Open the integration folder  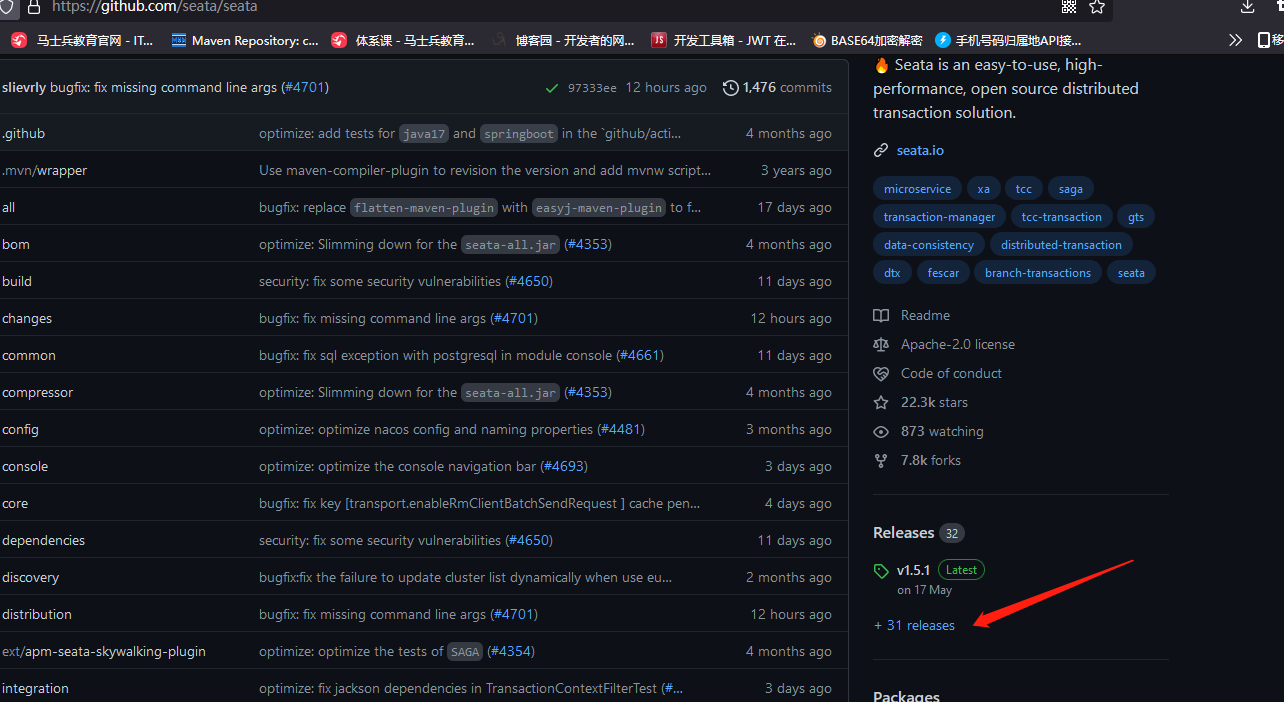coord(35,688)
